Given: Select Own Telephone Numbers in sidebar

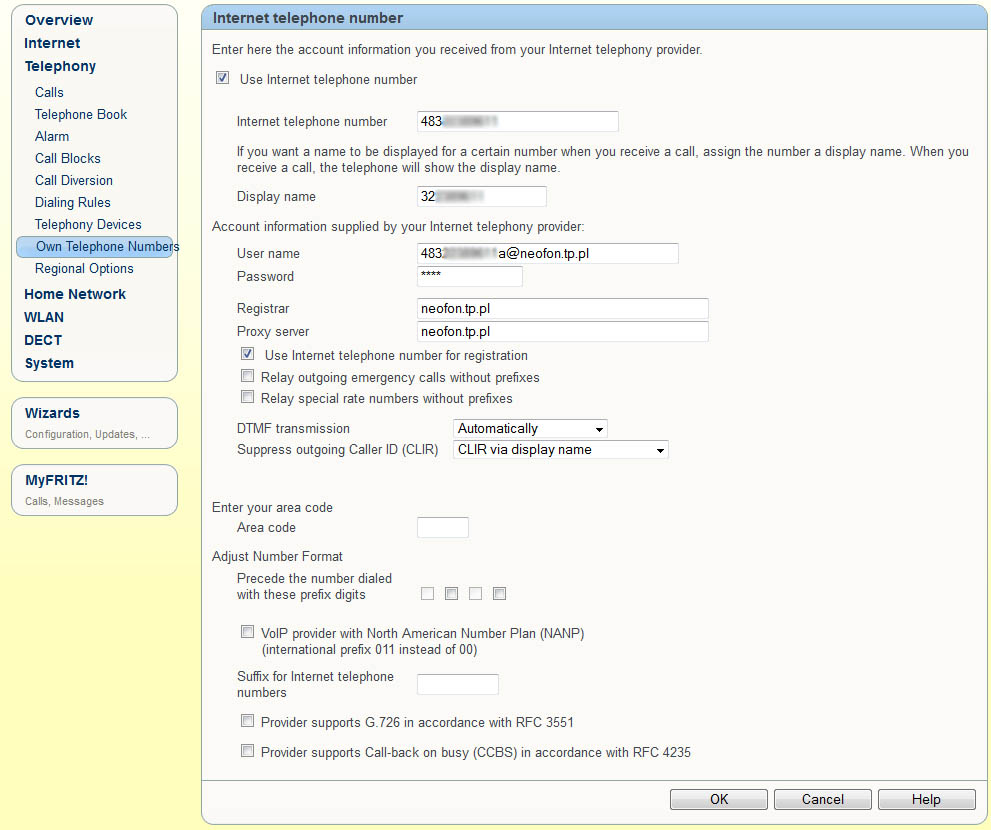Looking at the screenshot, I should click(95, 247).
